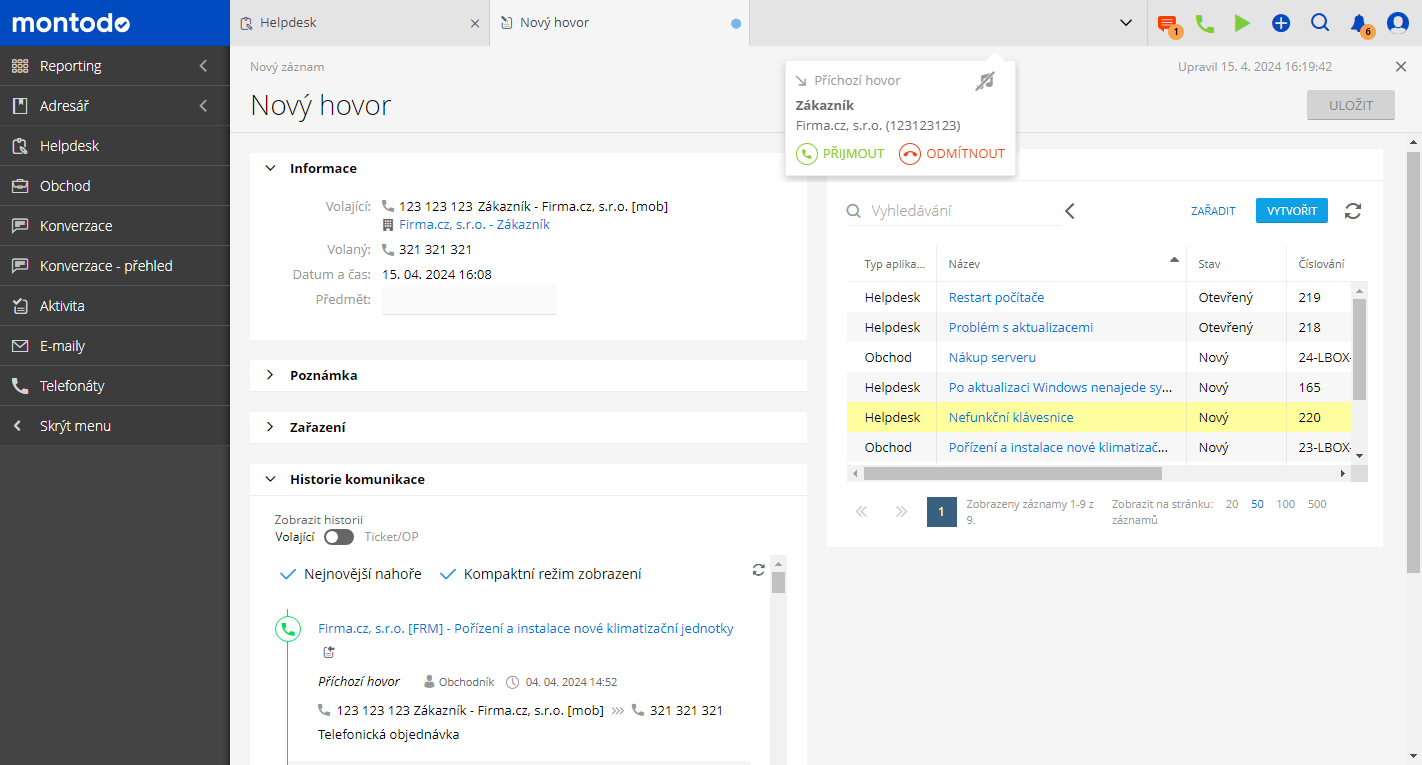Open the user profile avatar

pyautogui.click(x=1397, y=23)
